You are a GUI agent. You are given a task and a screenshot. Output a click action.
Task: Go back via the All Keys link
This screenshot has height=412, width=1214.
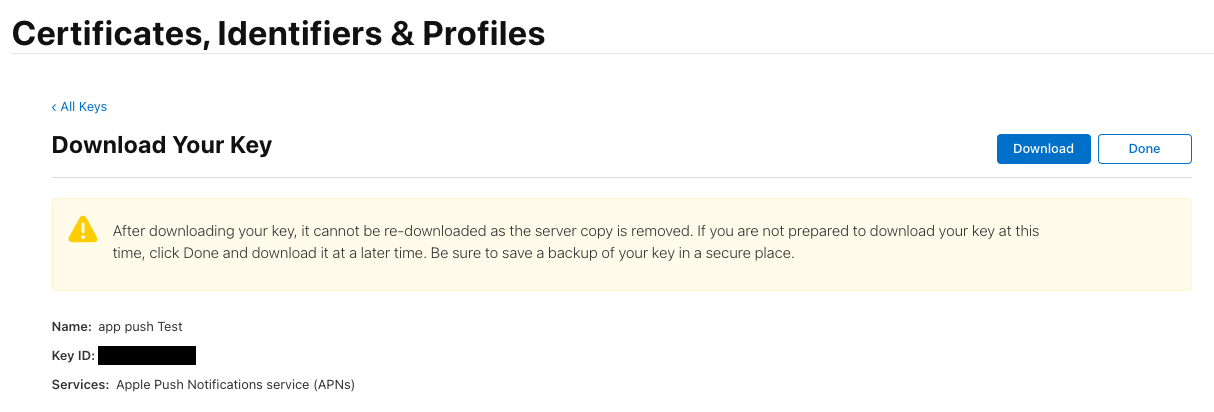coord(83,107)
